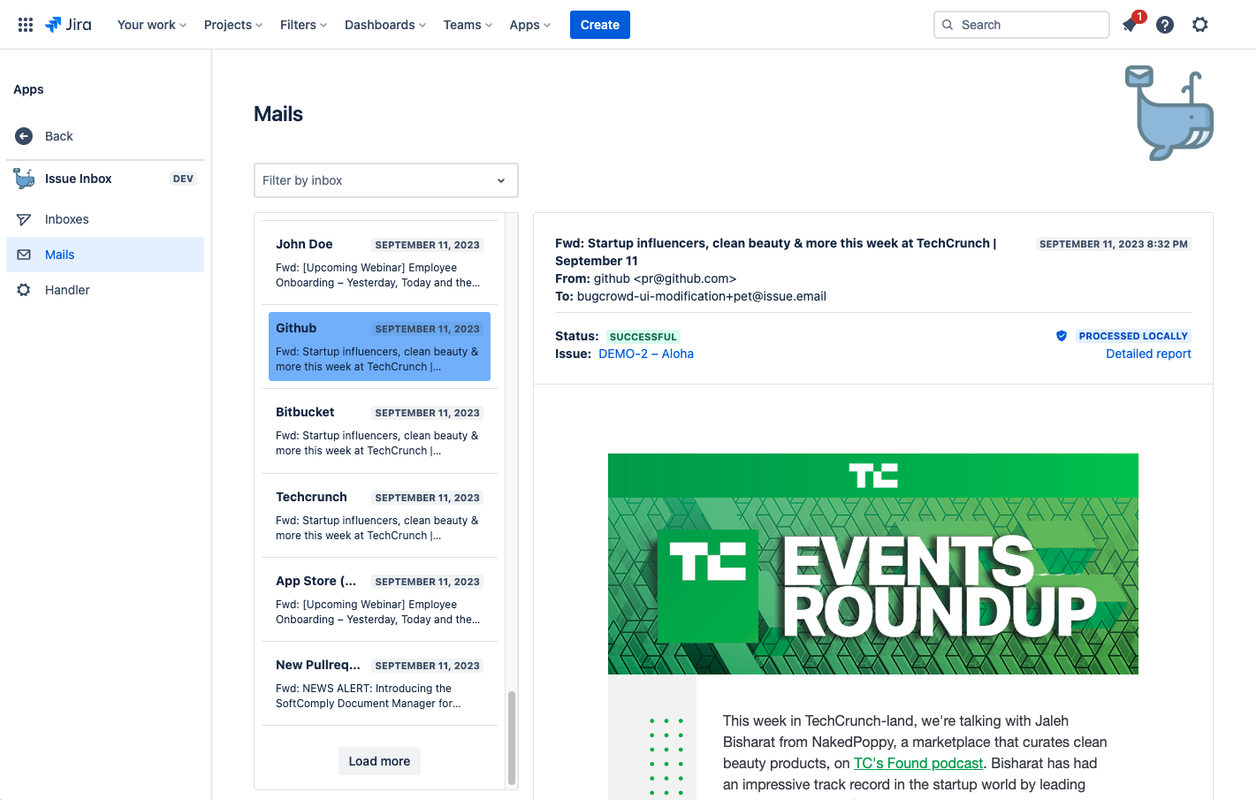Open the Techcrunch mail item
This screenshot has width=1256, height=800.
pos(379,515)
